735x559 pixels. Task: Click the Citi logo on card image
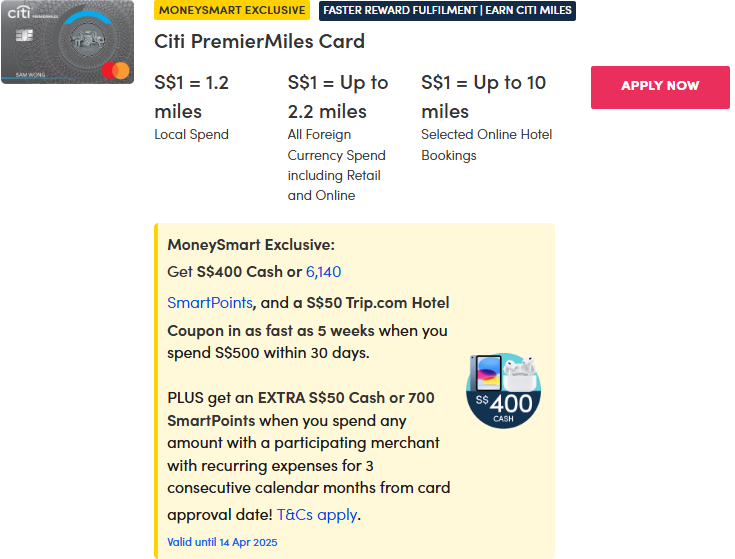[20, 13]
